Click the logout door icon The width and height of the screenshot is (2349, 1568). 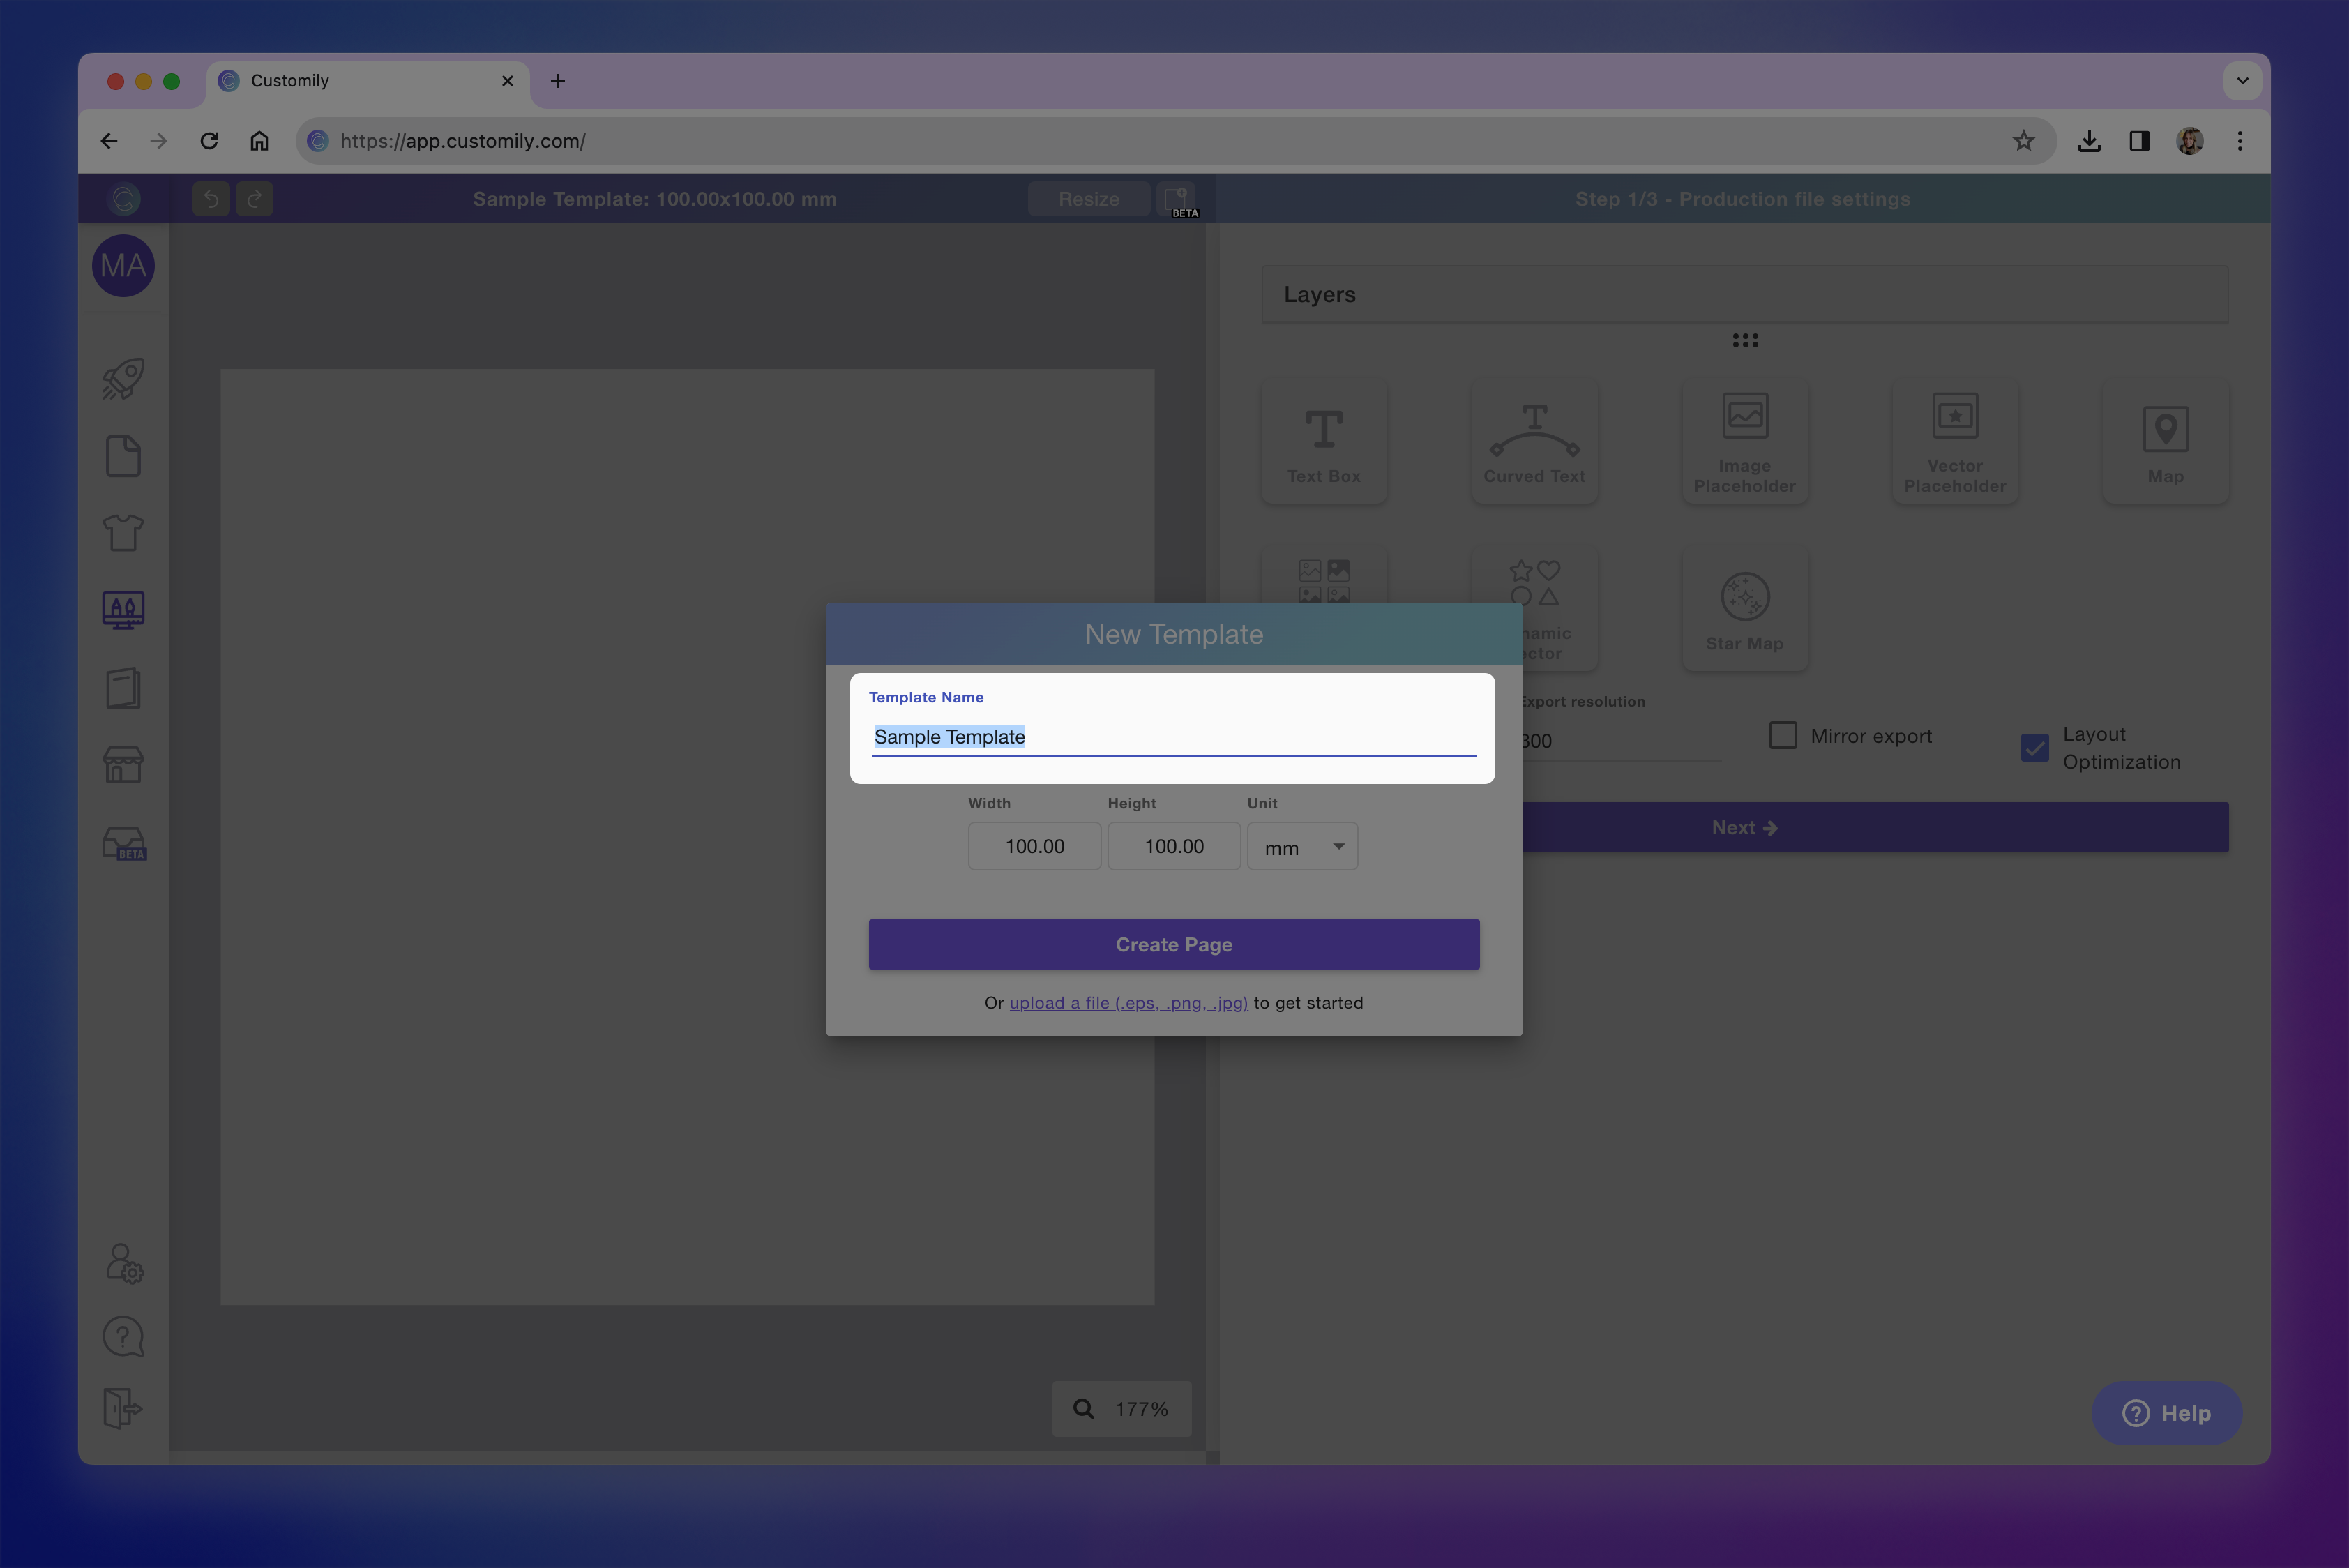pos(123,1408)
